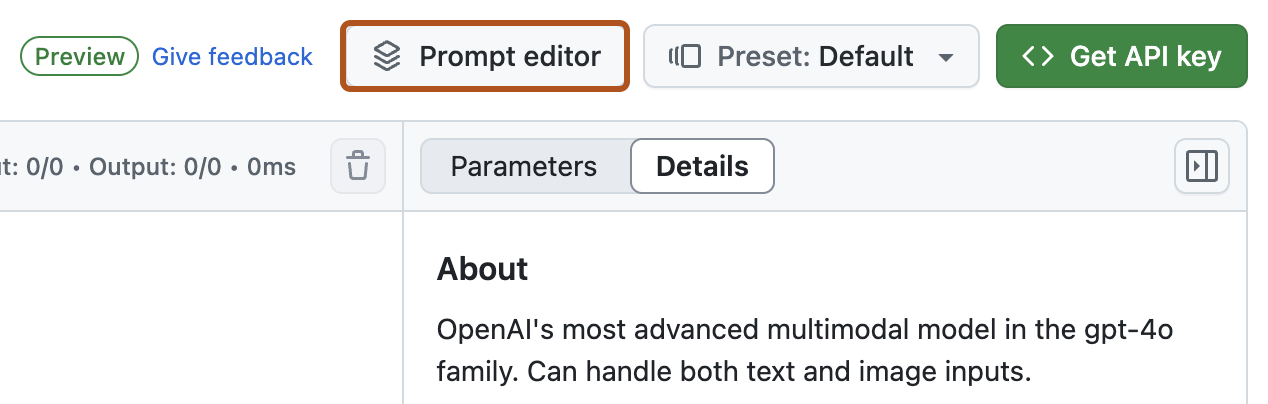Click the green Preview badge
This screenshot has height=404, width=1268.
click(x=79, y=56)
